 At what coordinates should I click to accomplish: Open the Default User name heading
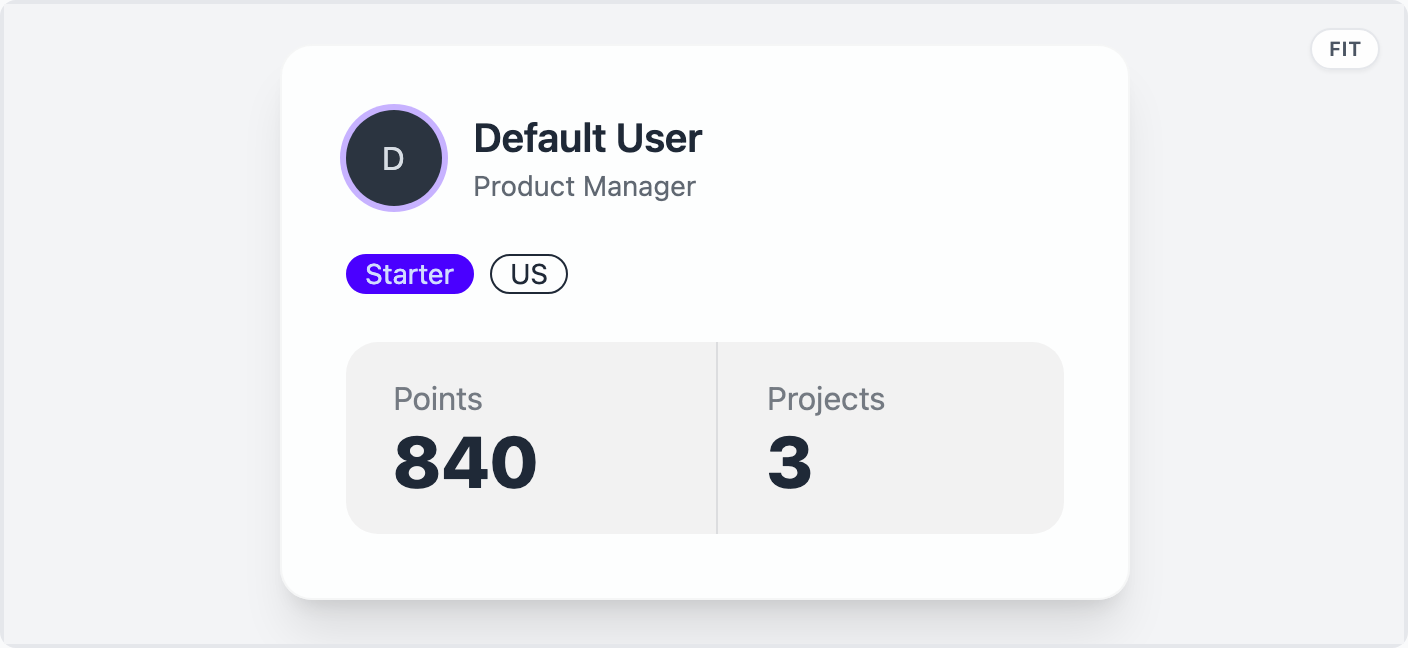point(588,138)
